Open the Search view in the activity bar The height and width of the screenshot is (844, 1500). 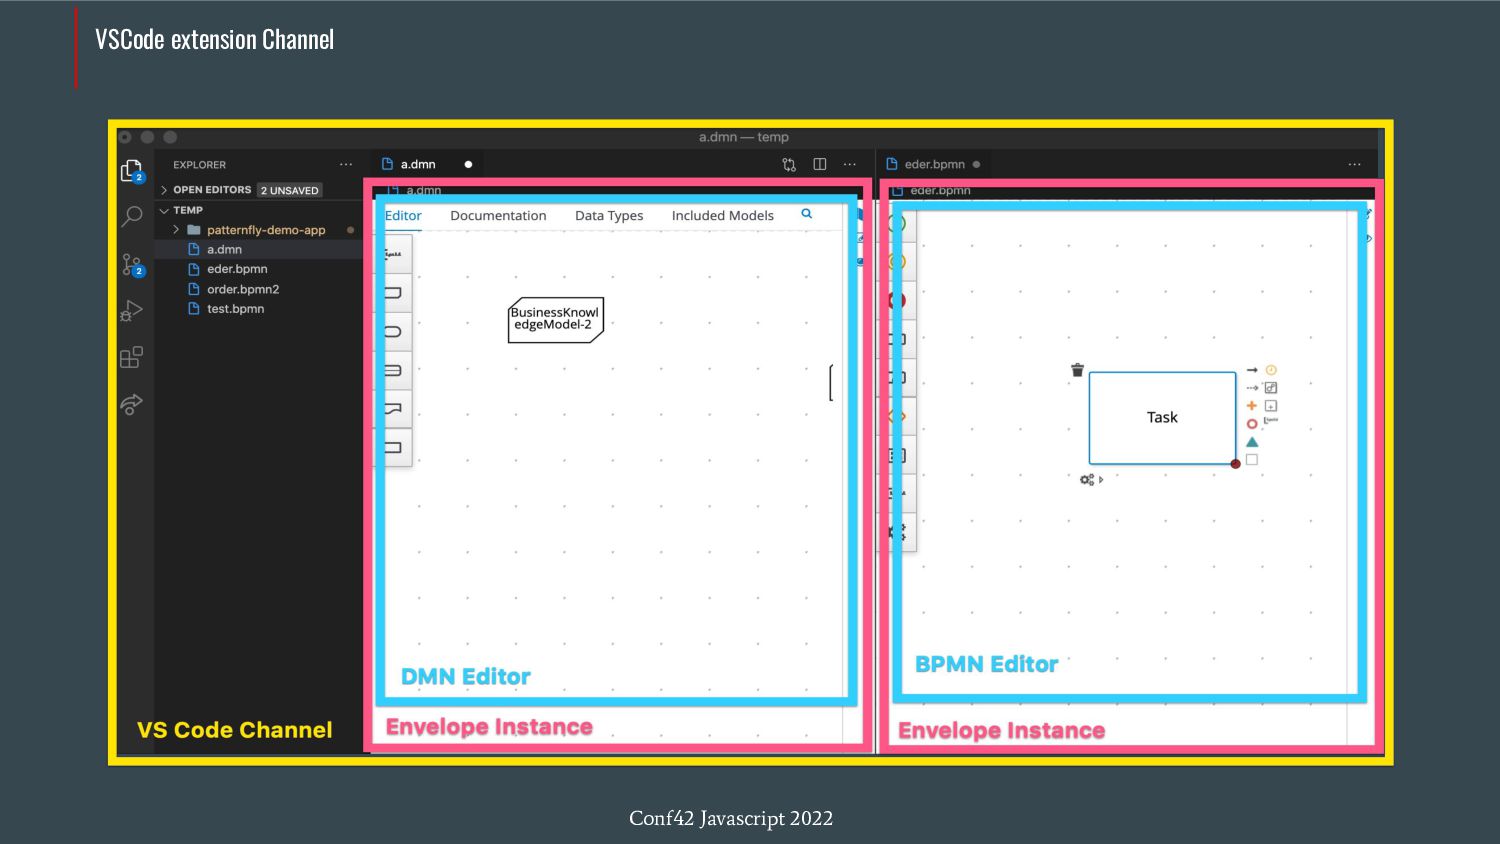pyautogui.click(x=131, y=216)
